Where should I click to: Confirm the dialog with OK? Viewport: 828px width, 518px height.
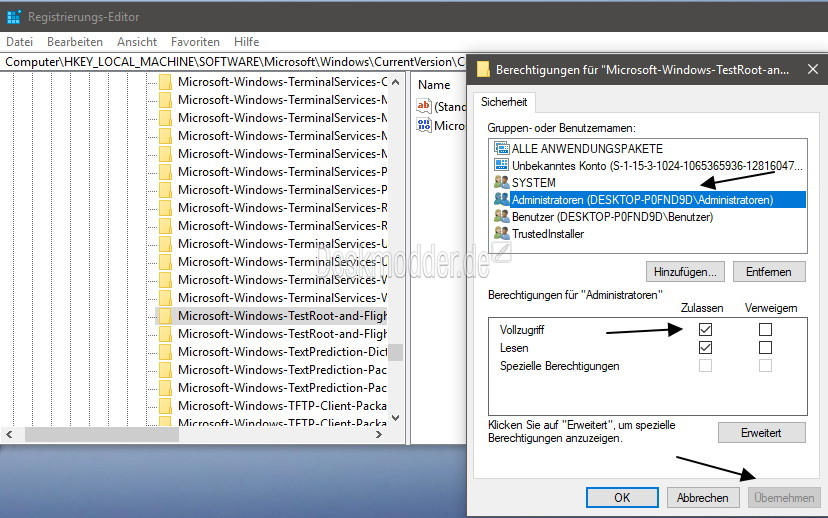[x=622, y=497]
